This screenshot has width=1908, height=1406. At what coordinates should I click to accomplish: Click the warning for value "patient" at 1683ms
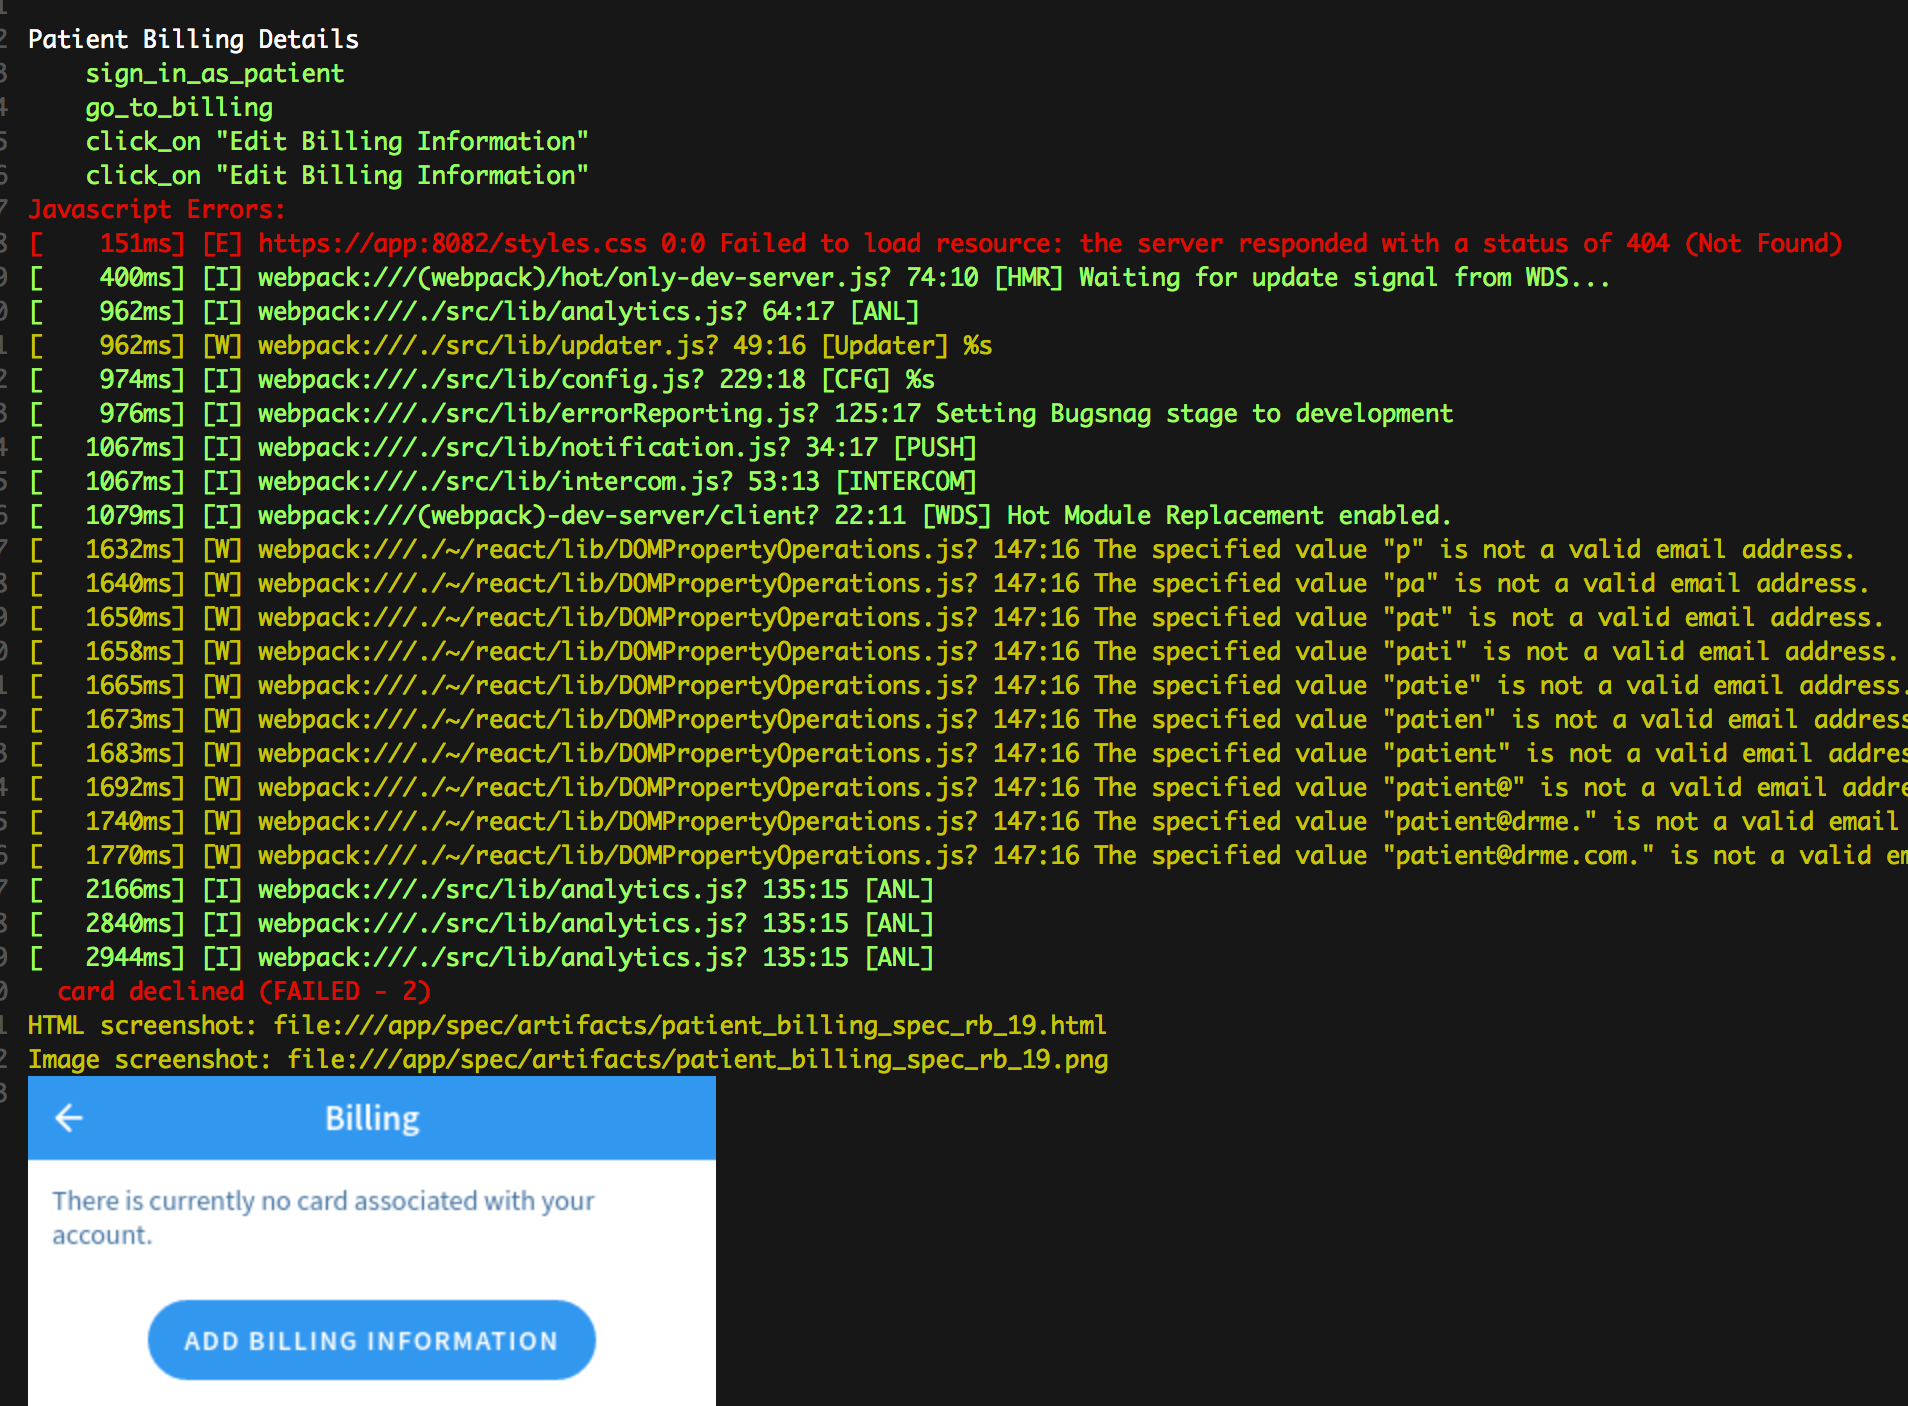(x=968, y=753)
